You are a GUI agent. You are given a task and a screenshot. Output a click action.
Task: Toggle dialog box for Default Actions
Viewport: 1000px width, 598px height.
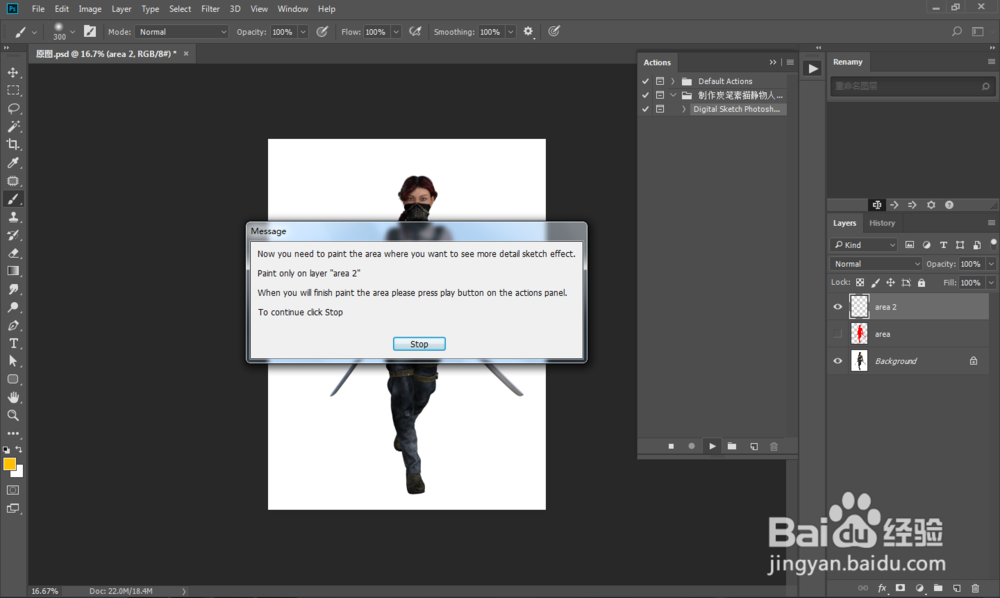(x=660, y=81)
